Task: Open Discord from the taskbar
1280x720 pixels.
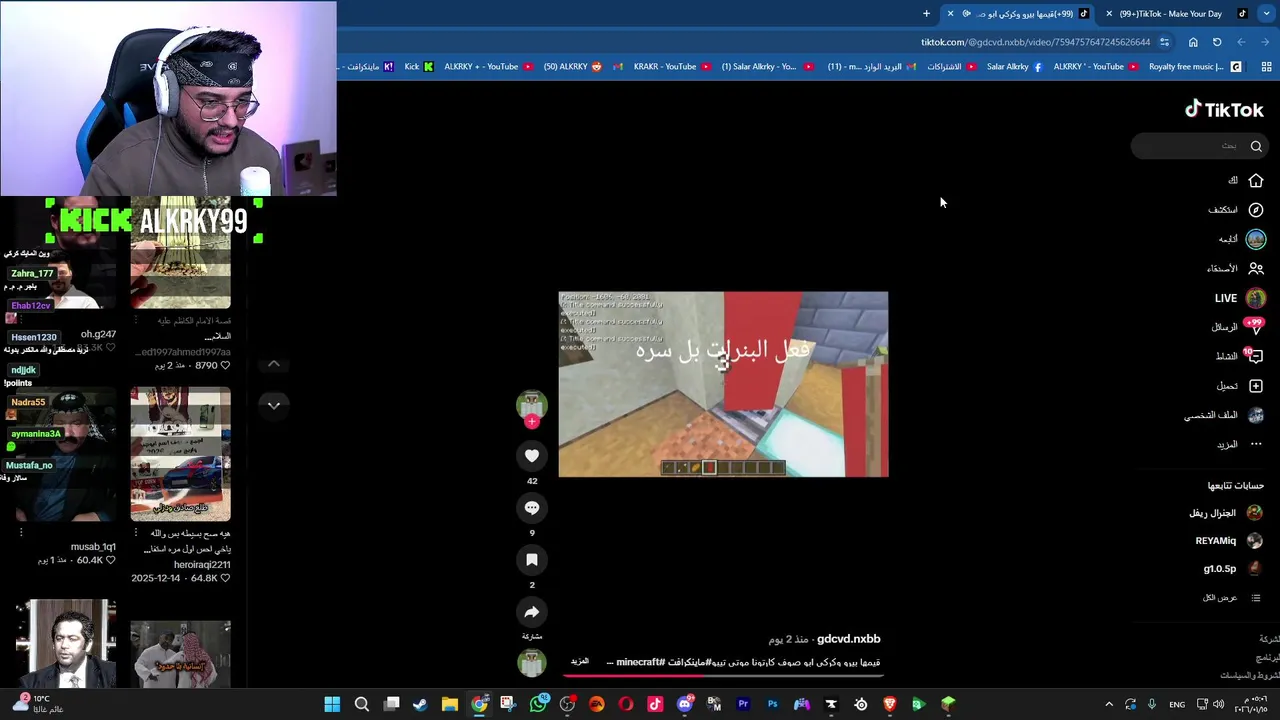Action: [685, 705]
